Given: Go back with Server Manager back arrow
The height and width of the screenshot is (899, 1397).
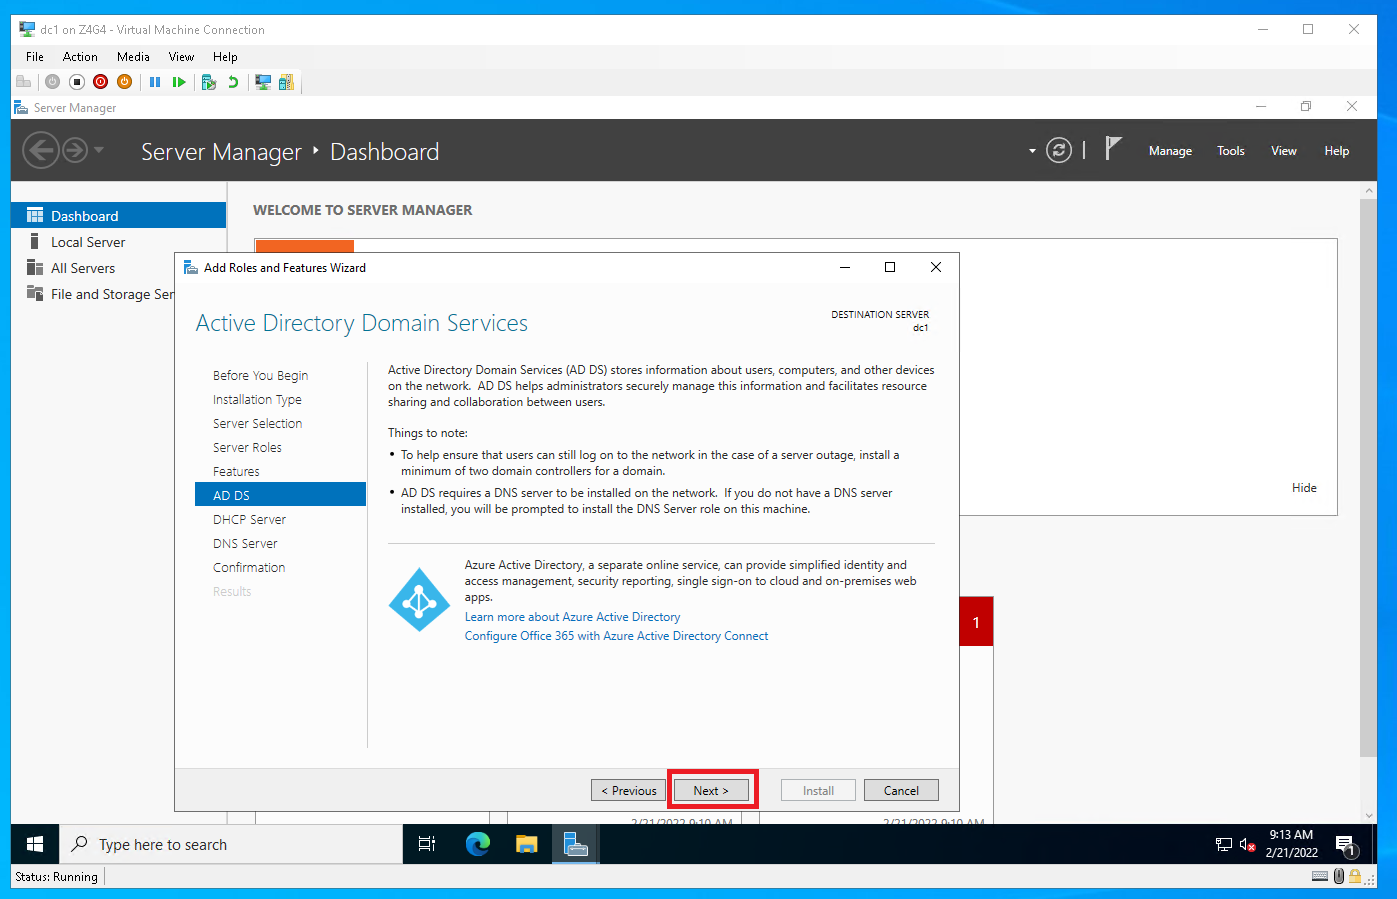Looking at the screenshot, I should coord(40,151).
